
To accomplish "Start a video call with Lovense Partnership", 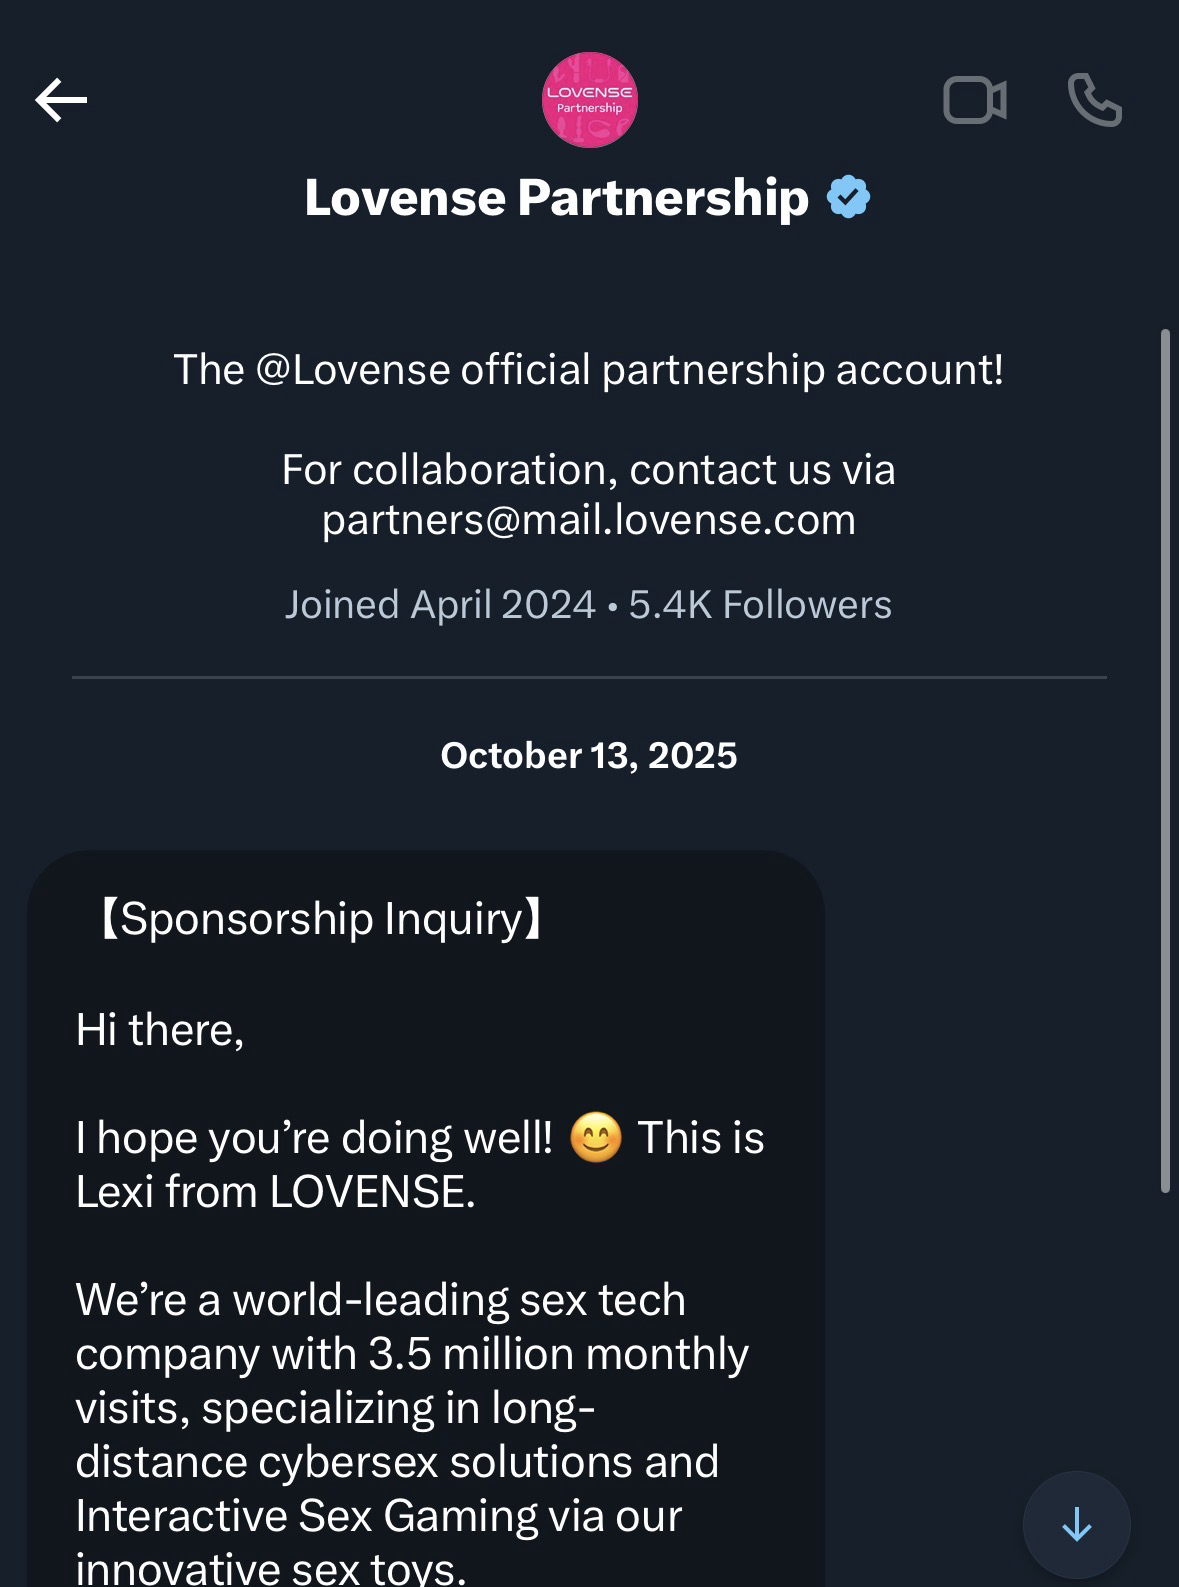I will coord(974,100).
